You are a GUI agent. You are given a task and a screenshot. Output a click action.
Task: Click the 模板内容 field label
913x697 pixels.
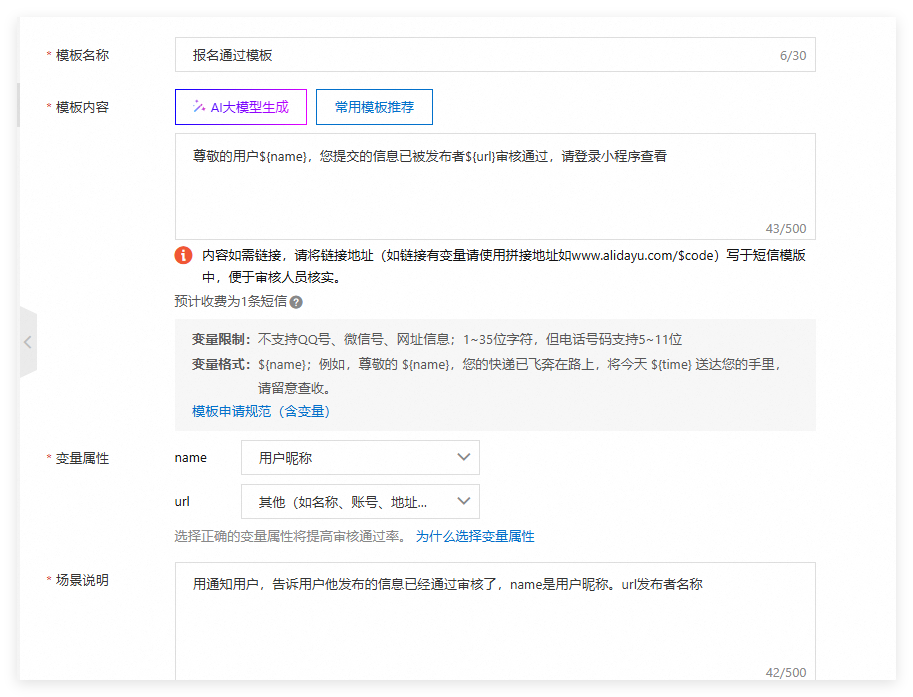click(x=82, y=107)
